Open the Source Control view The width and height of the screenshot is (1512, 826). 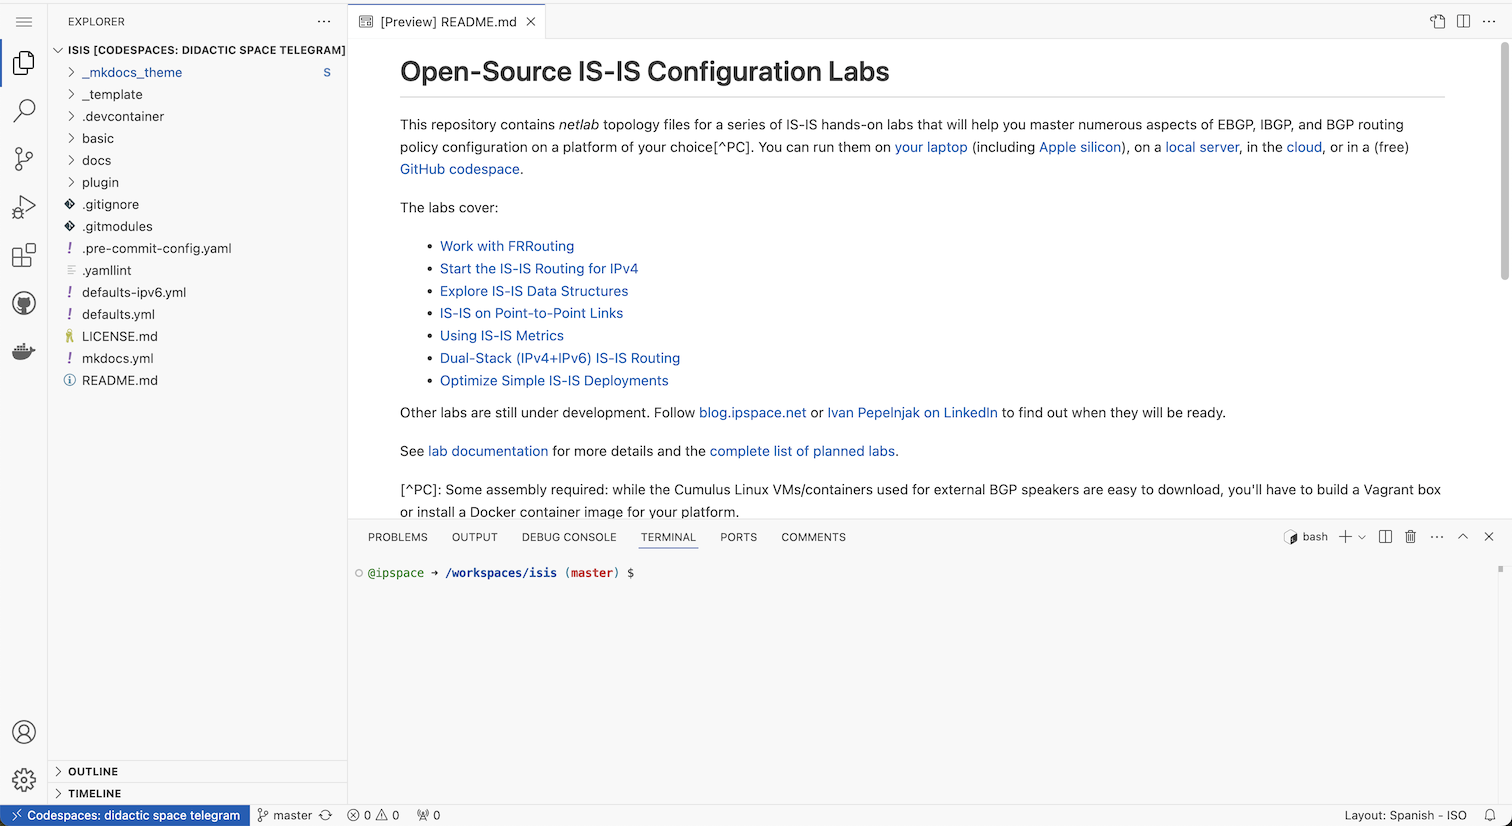(24, 158)
